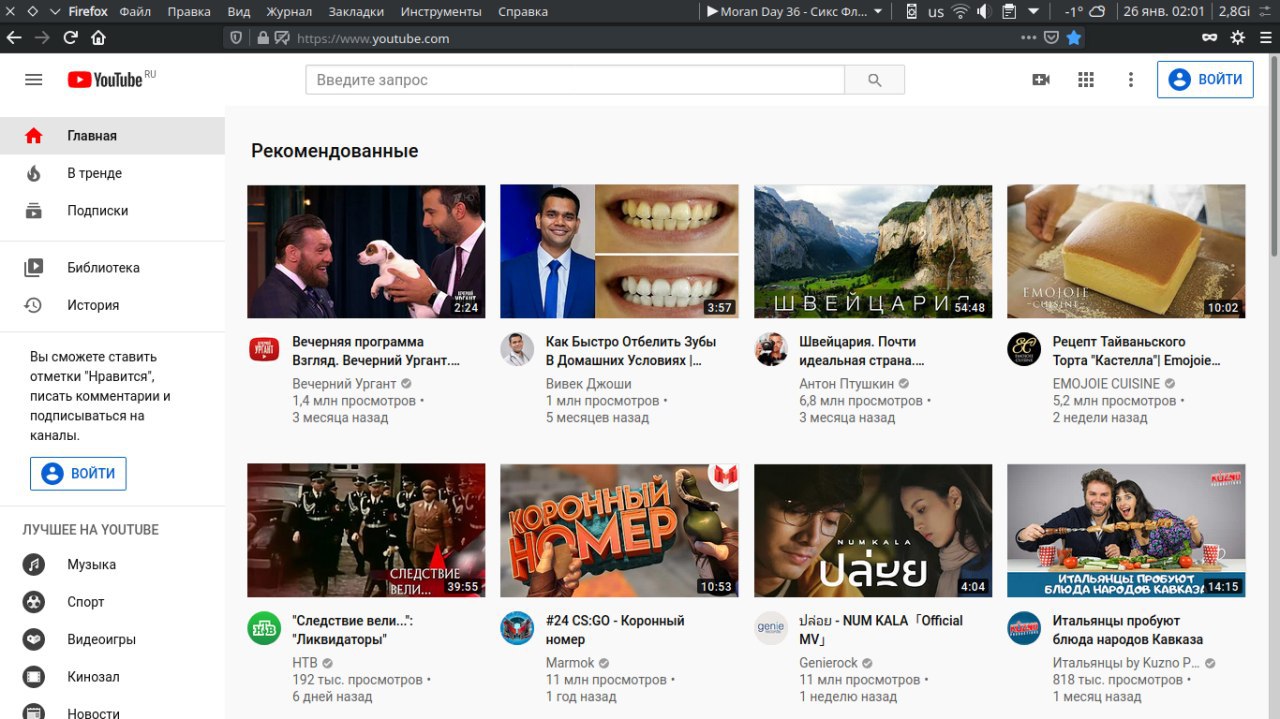The height and width of the screenshot is (719, 1280).
Task: Expand the system tray hidden icons arrow
Action: click(x=1034, y=12)
